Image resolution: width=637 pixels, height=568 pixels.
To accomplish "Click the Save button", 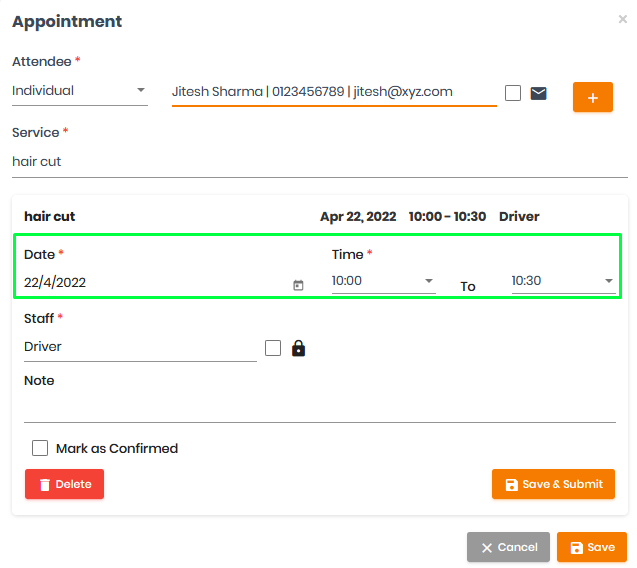I will pyautogui.click(x=592, y=547).
